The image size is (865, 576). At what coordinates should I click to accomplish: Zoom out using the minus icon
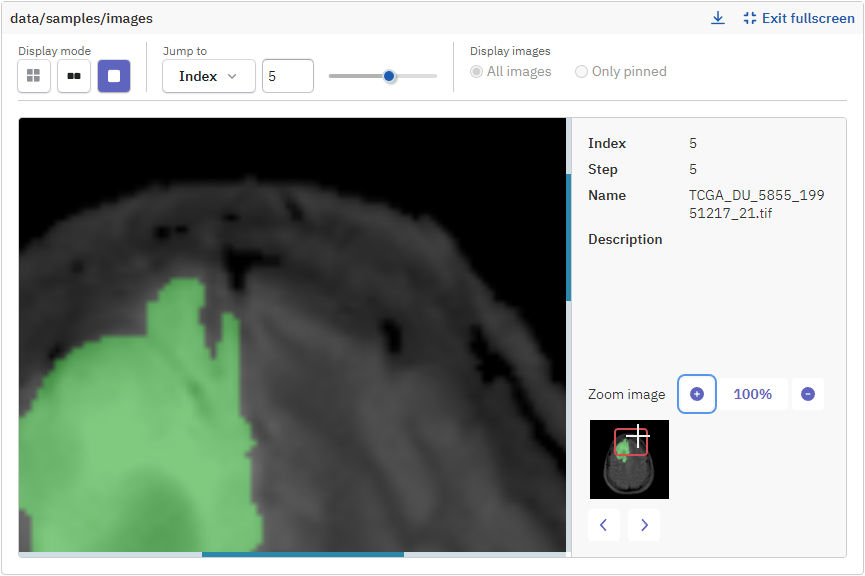pos(808,394)
